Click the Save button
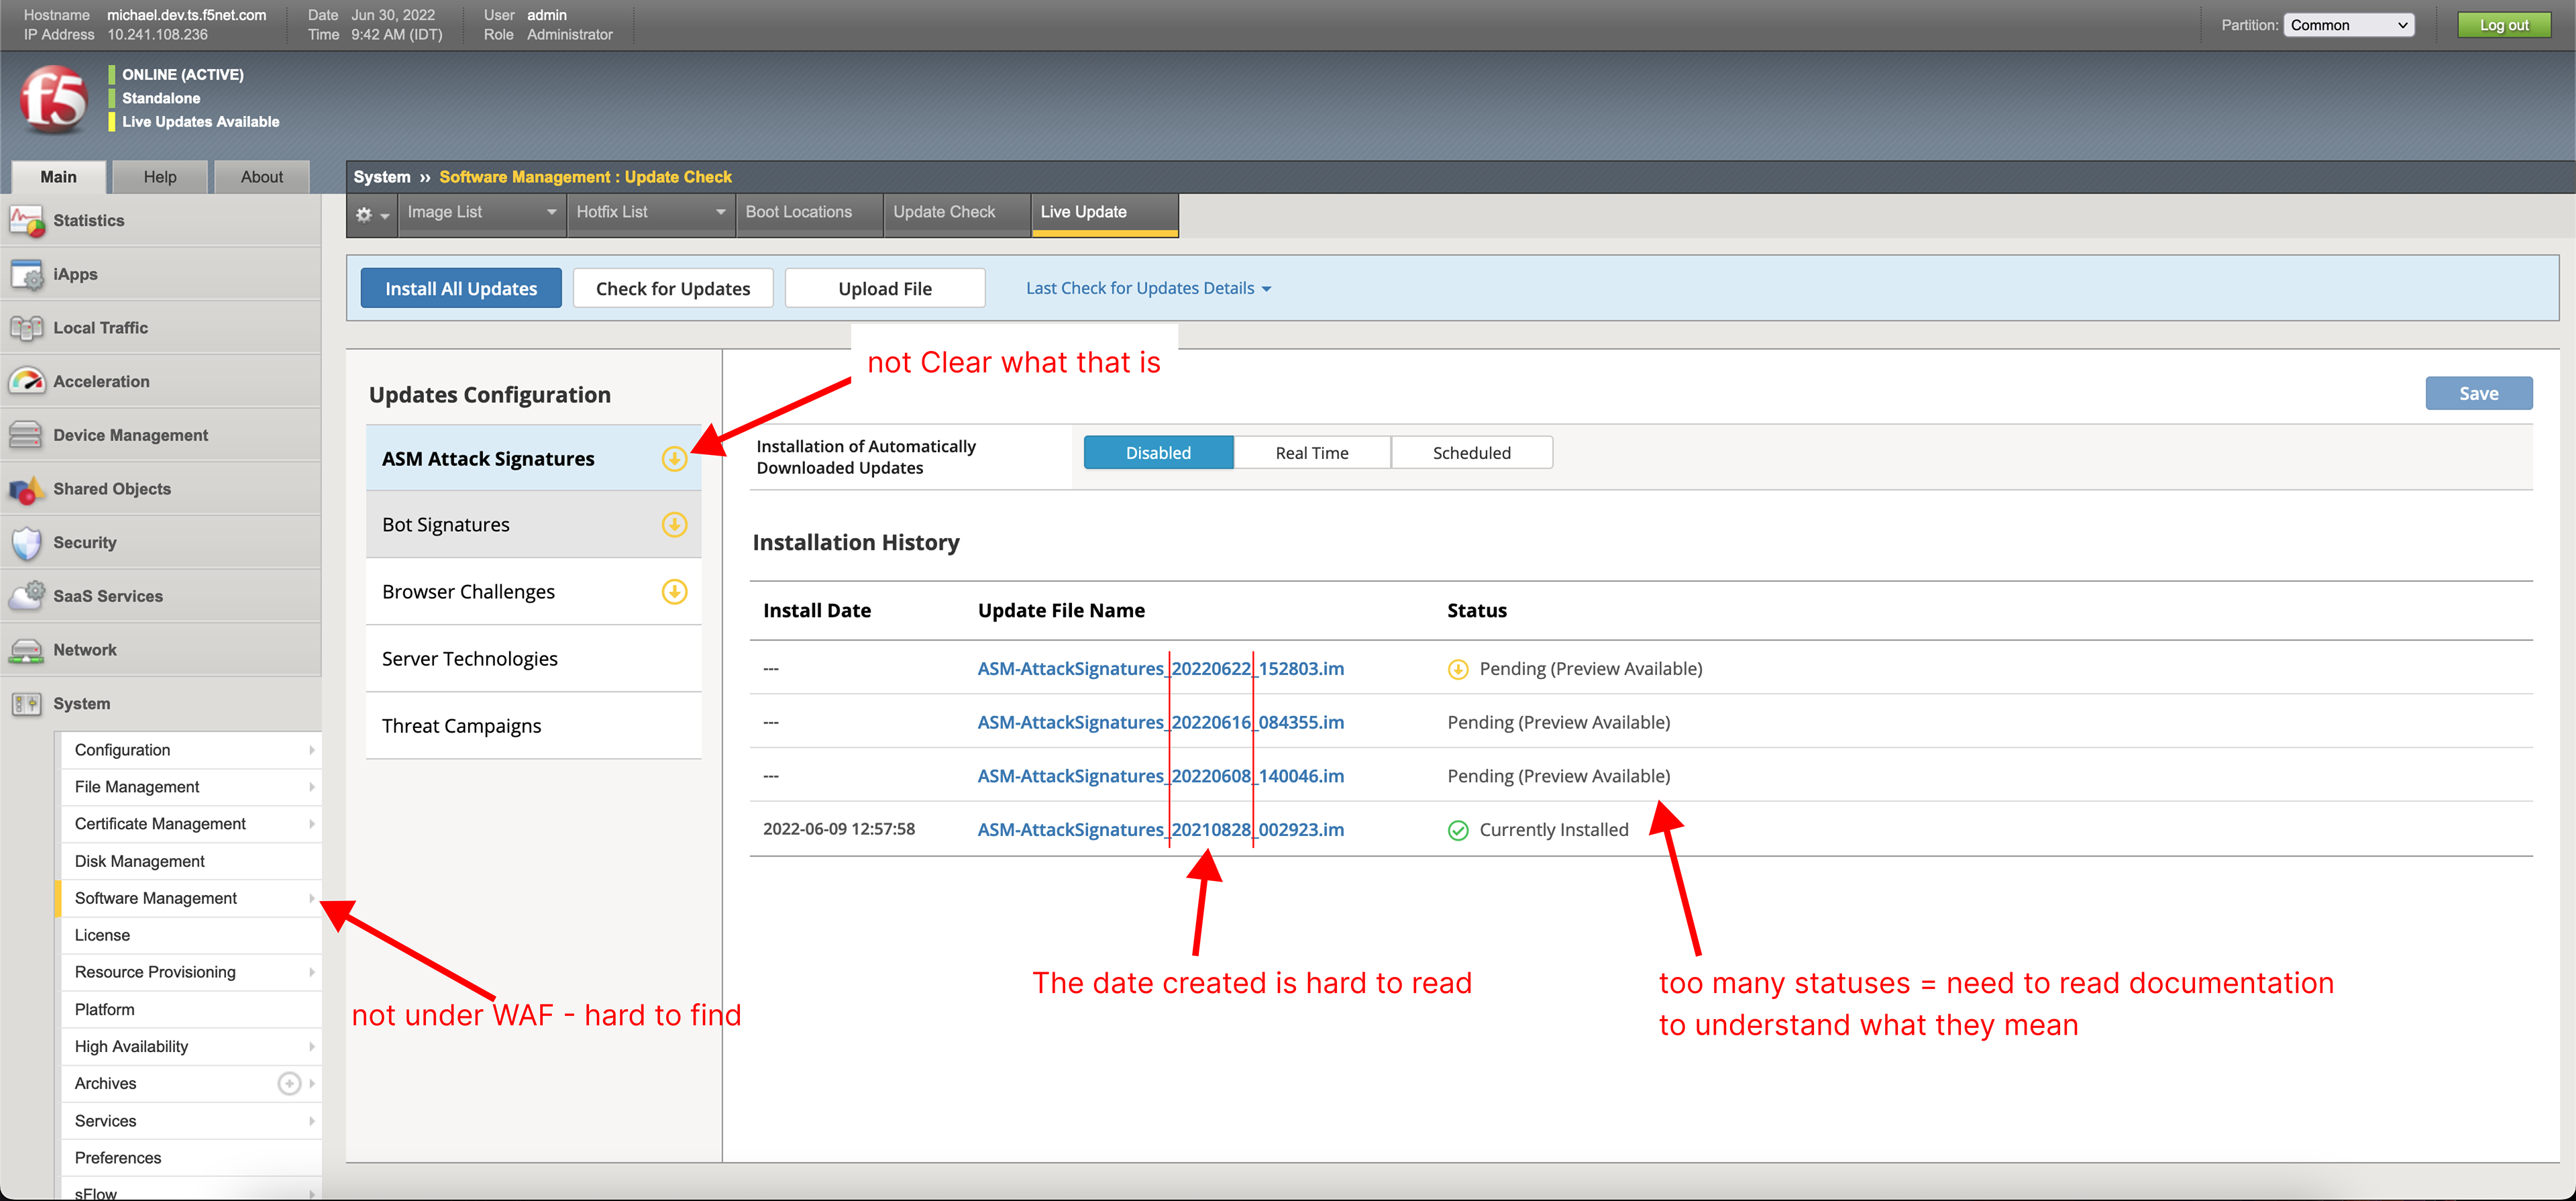This screenshot has height=1201, width=2576. pos(2478,394)
